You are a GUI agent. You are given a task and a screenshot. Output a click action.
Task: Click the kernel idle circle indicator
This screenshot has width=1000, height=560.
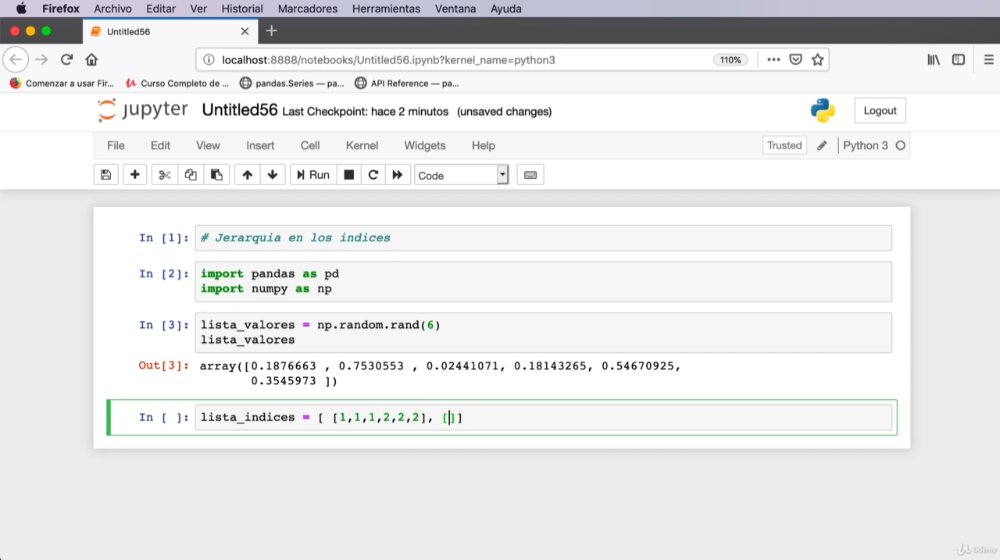tap(901, 145)
